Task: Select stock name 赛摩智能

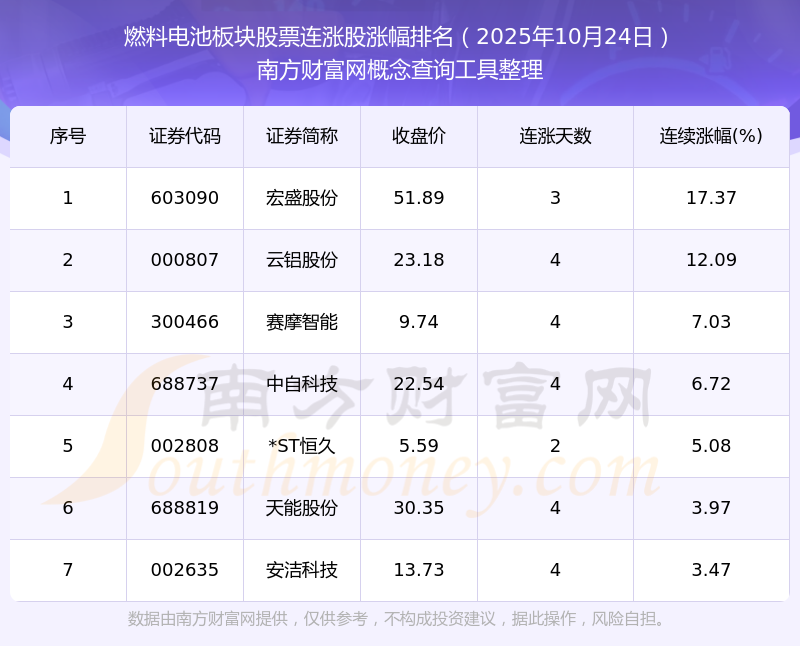Action: [x=302, y=322]
